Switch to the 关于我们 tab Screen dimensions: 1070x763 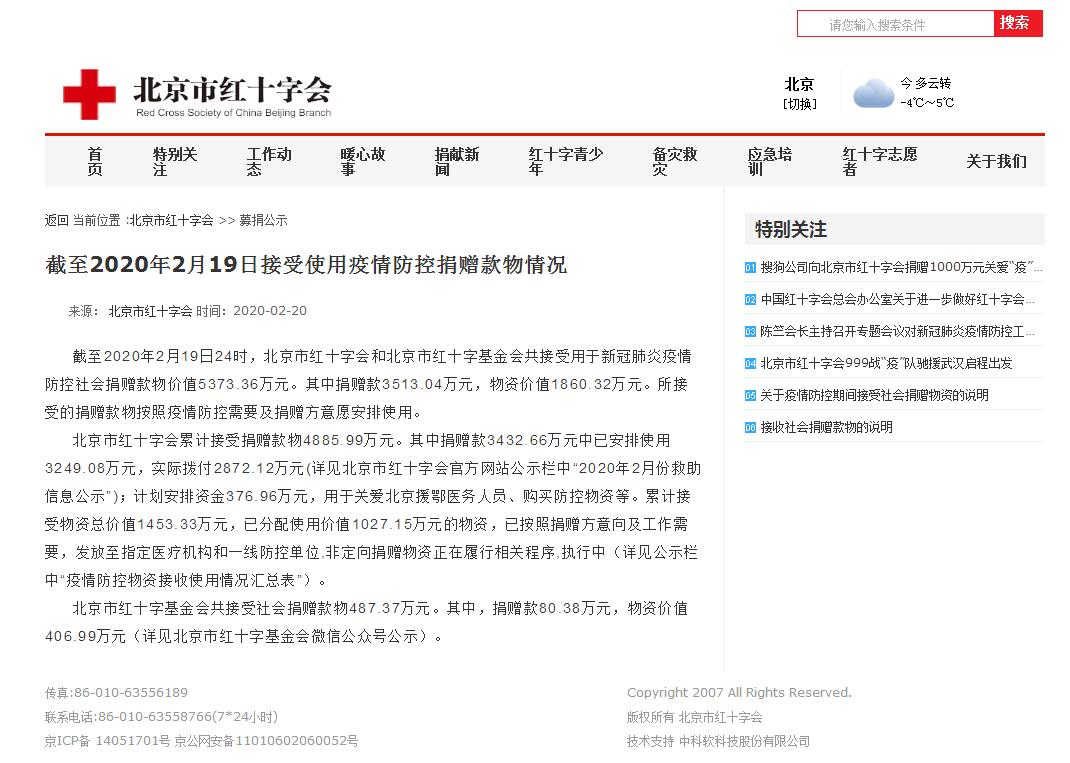[x=997, y=160]
